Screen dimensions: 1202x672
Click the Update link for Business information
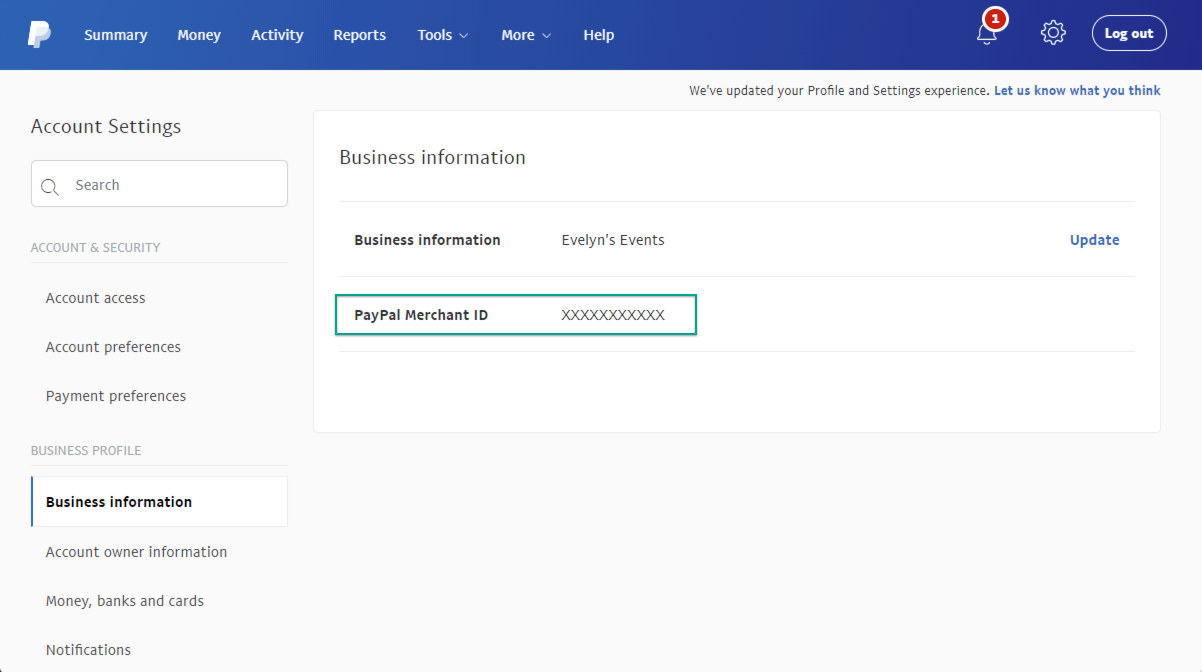pos(1094,240)
